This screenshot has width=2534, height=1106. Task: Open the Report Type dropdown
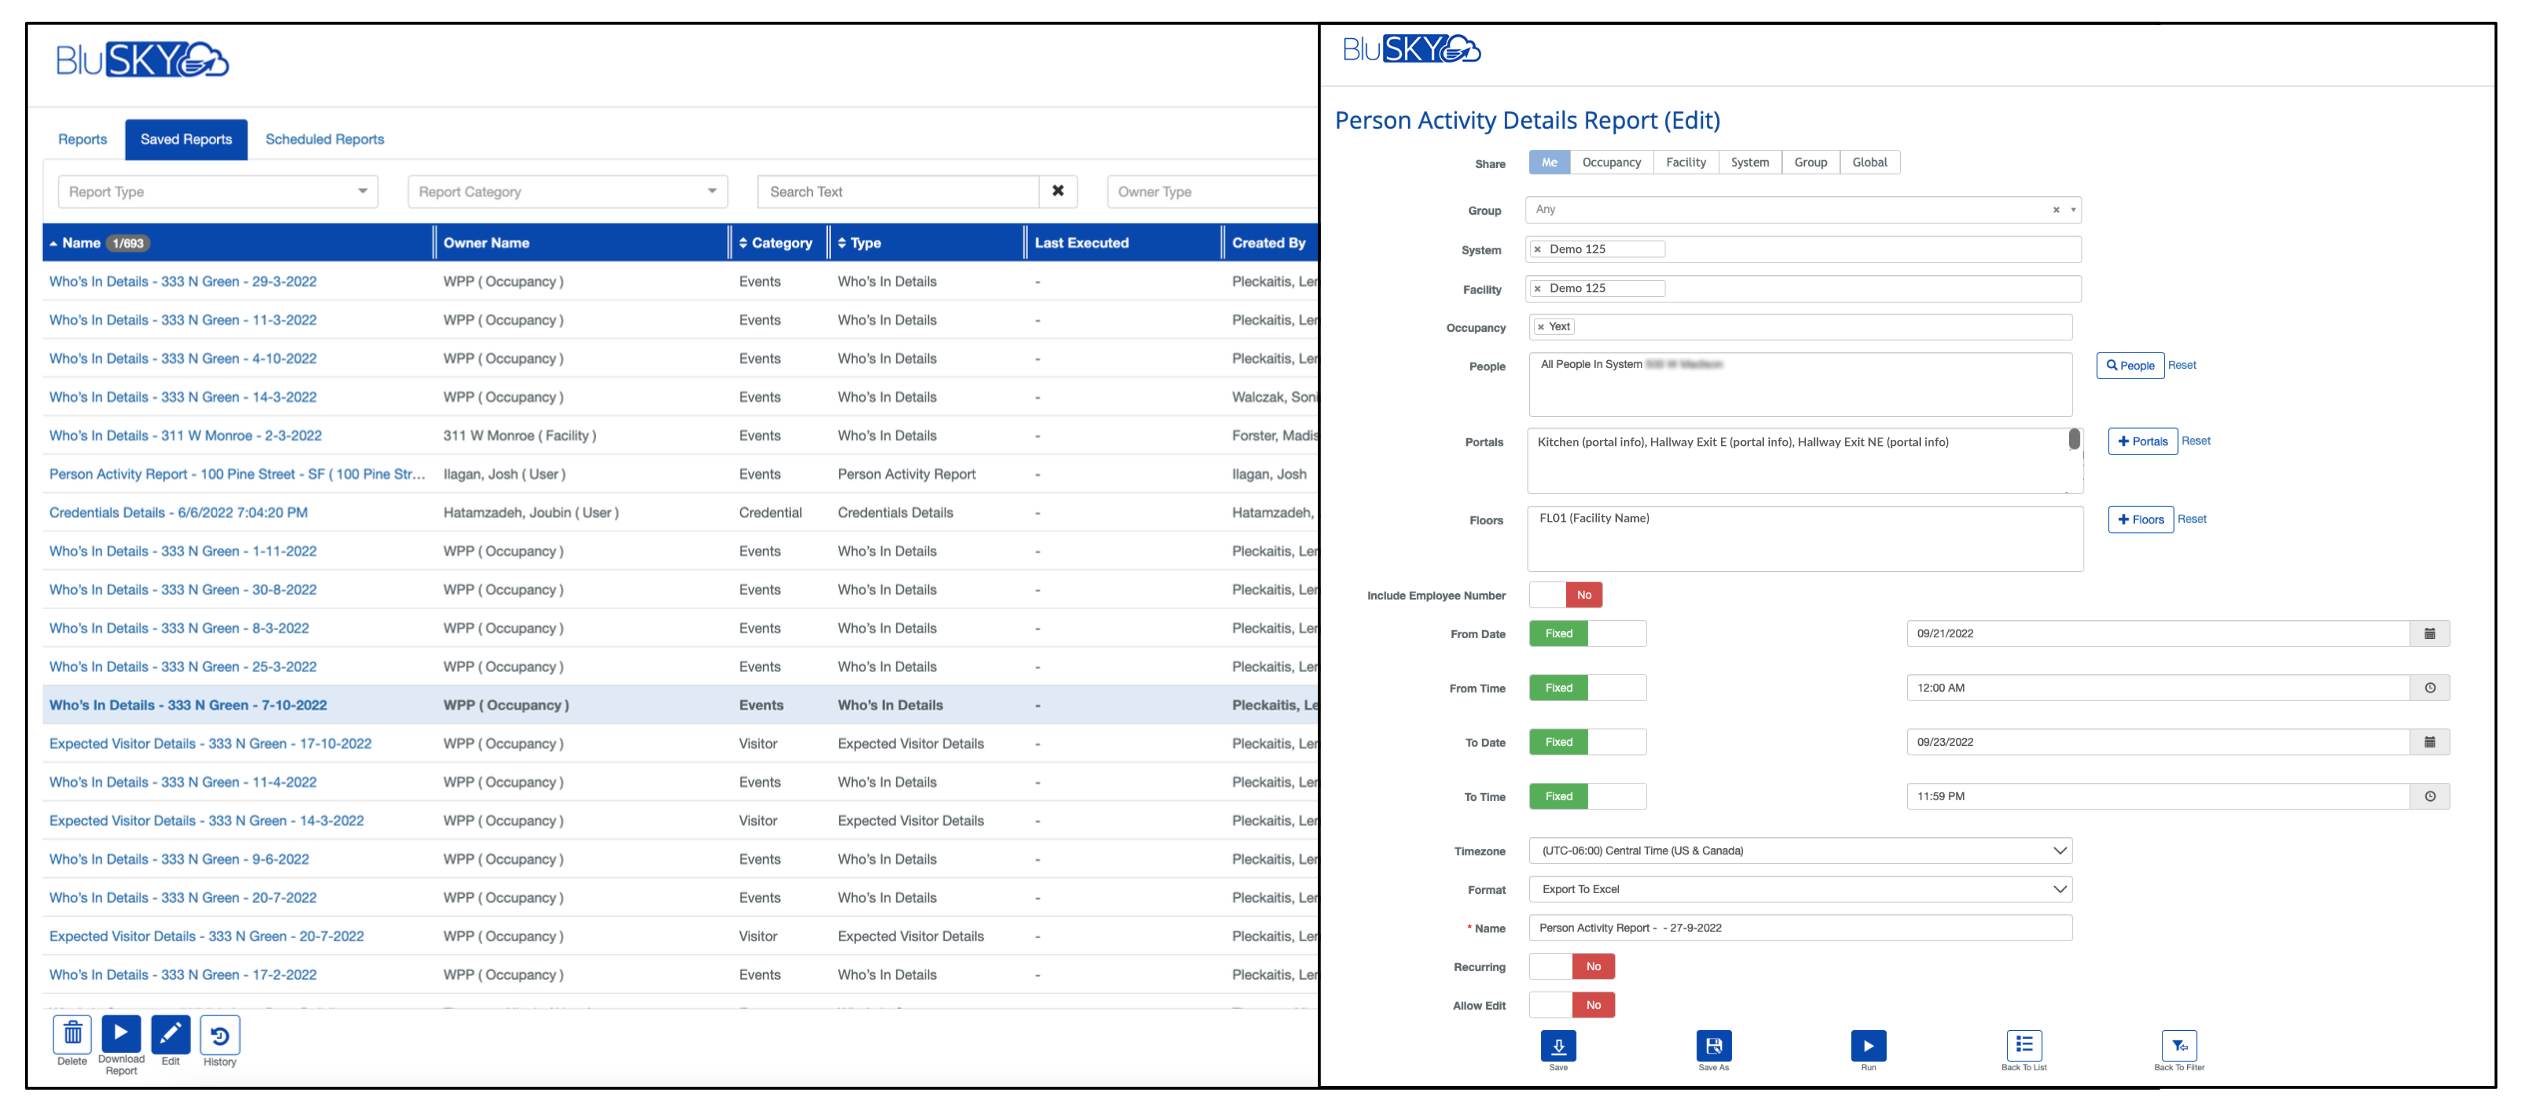click(218, 192)
